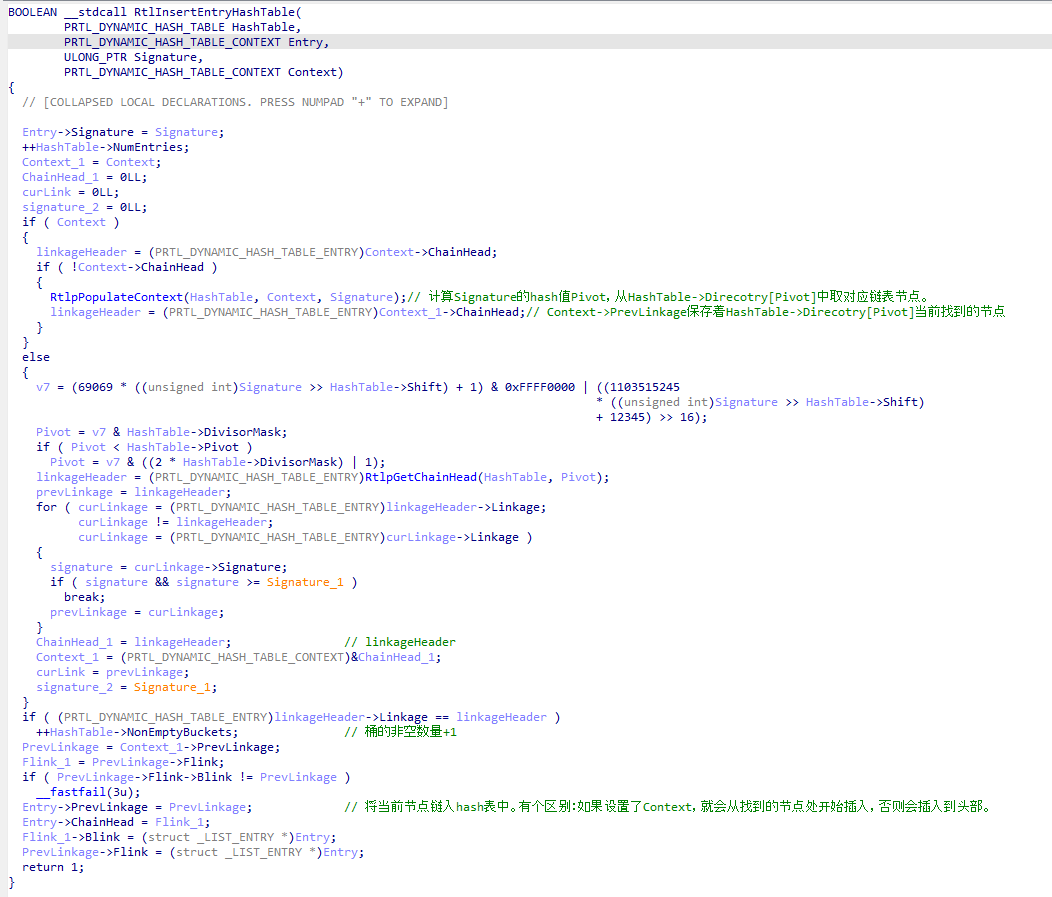Click 'Entry->ChainHead = Flink_1;' line
This screenshot has height=897, width=1052.
point(116,822)
